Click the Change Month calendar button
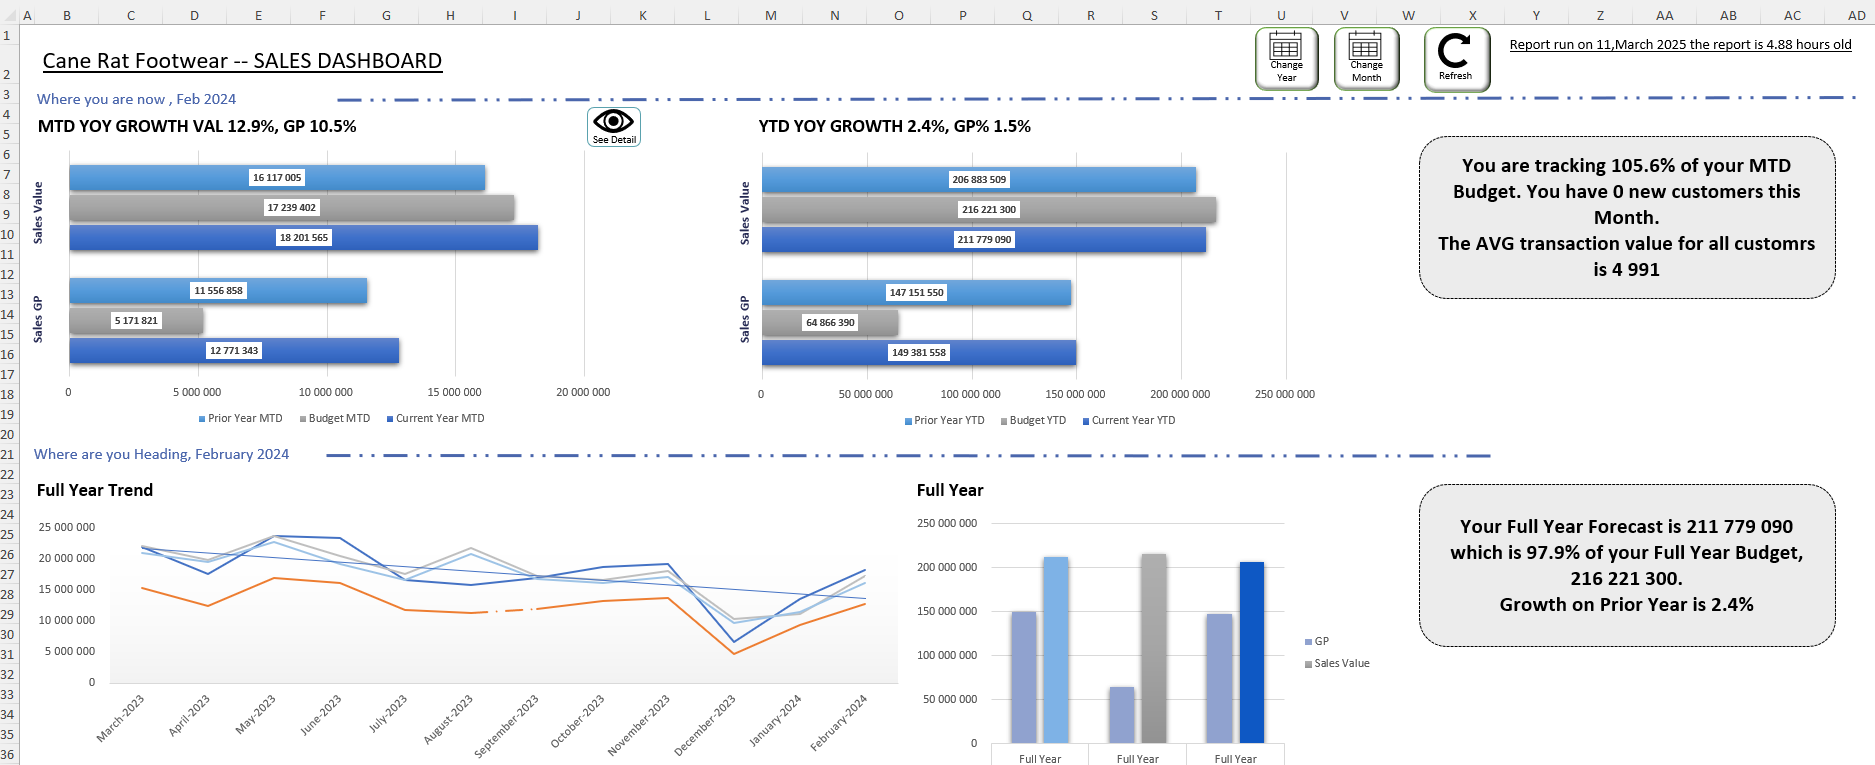 click(x=1366, y=59)
